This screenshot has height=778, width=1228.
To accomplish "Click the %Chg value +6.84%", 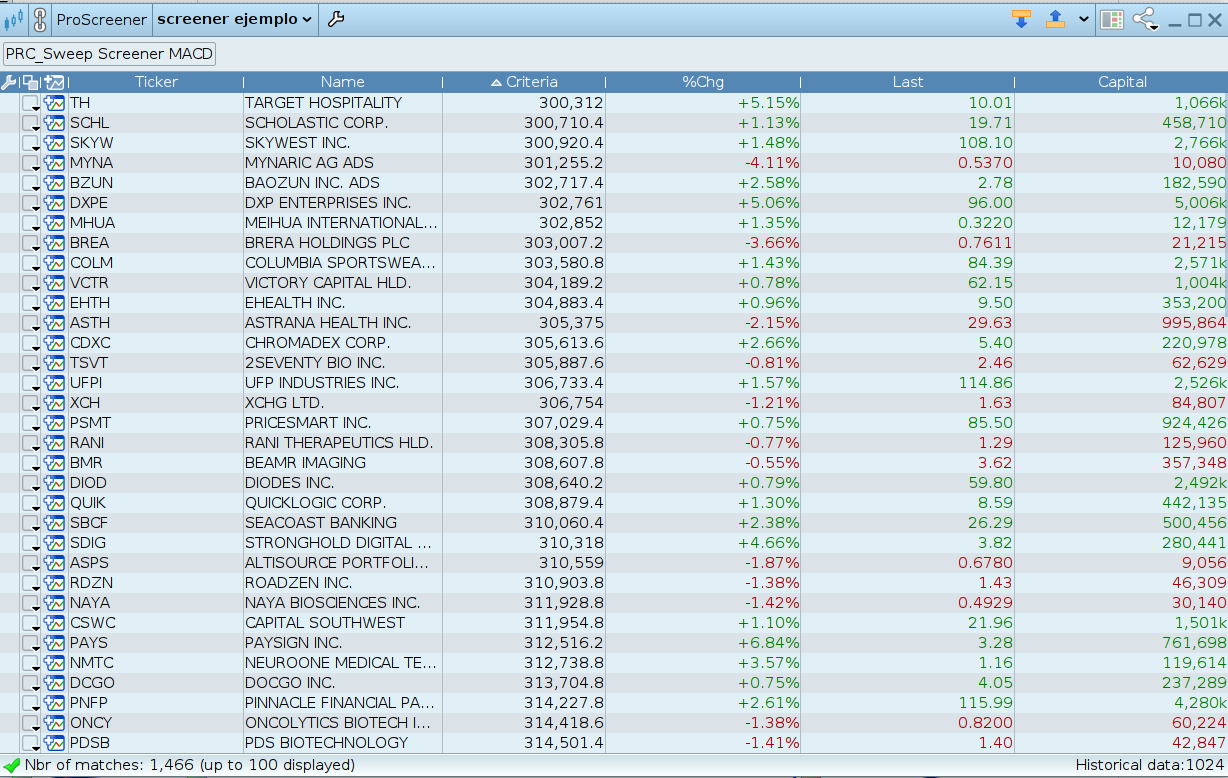I will pos(769,643).
